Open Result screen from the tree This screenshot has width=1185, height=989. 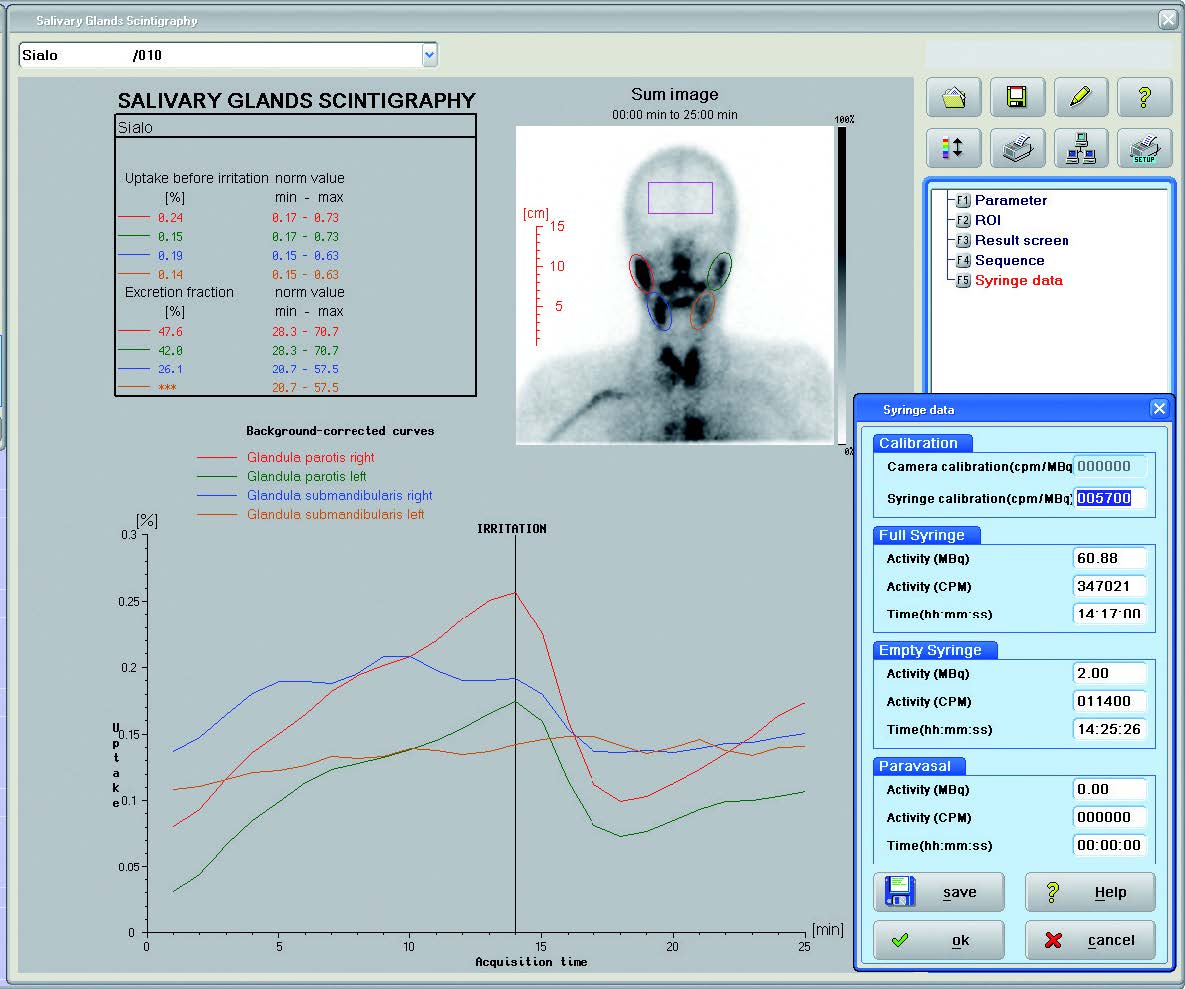(x=1021, y=240)
